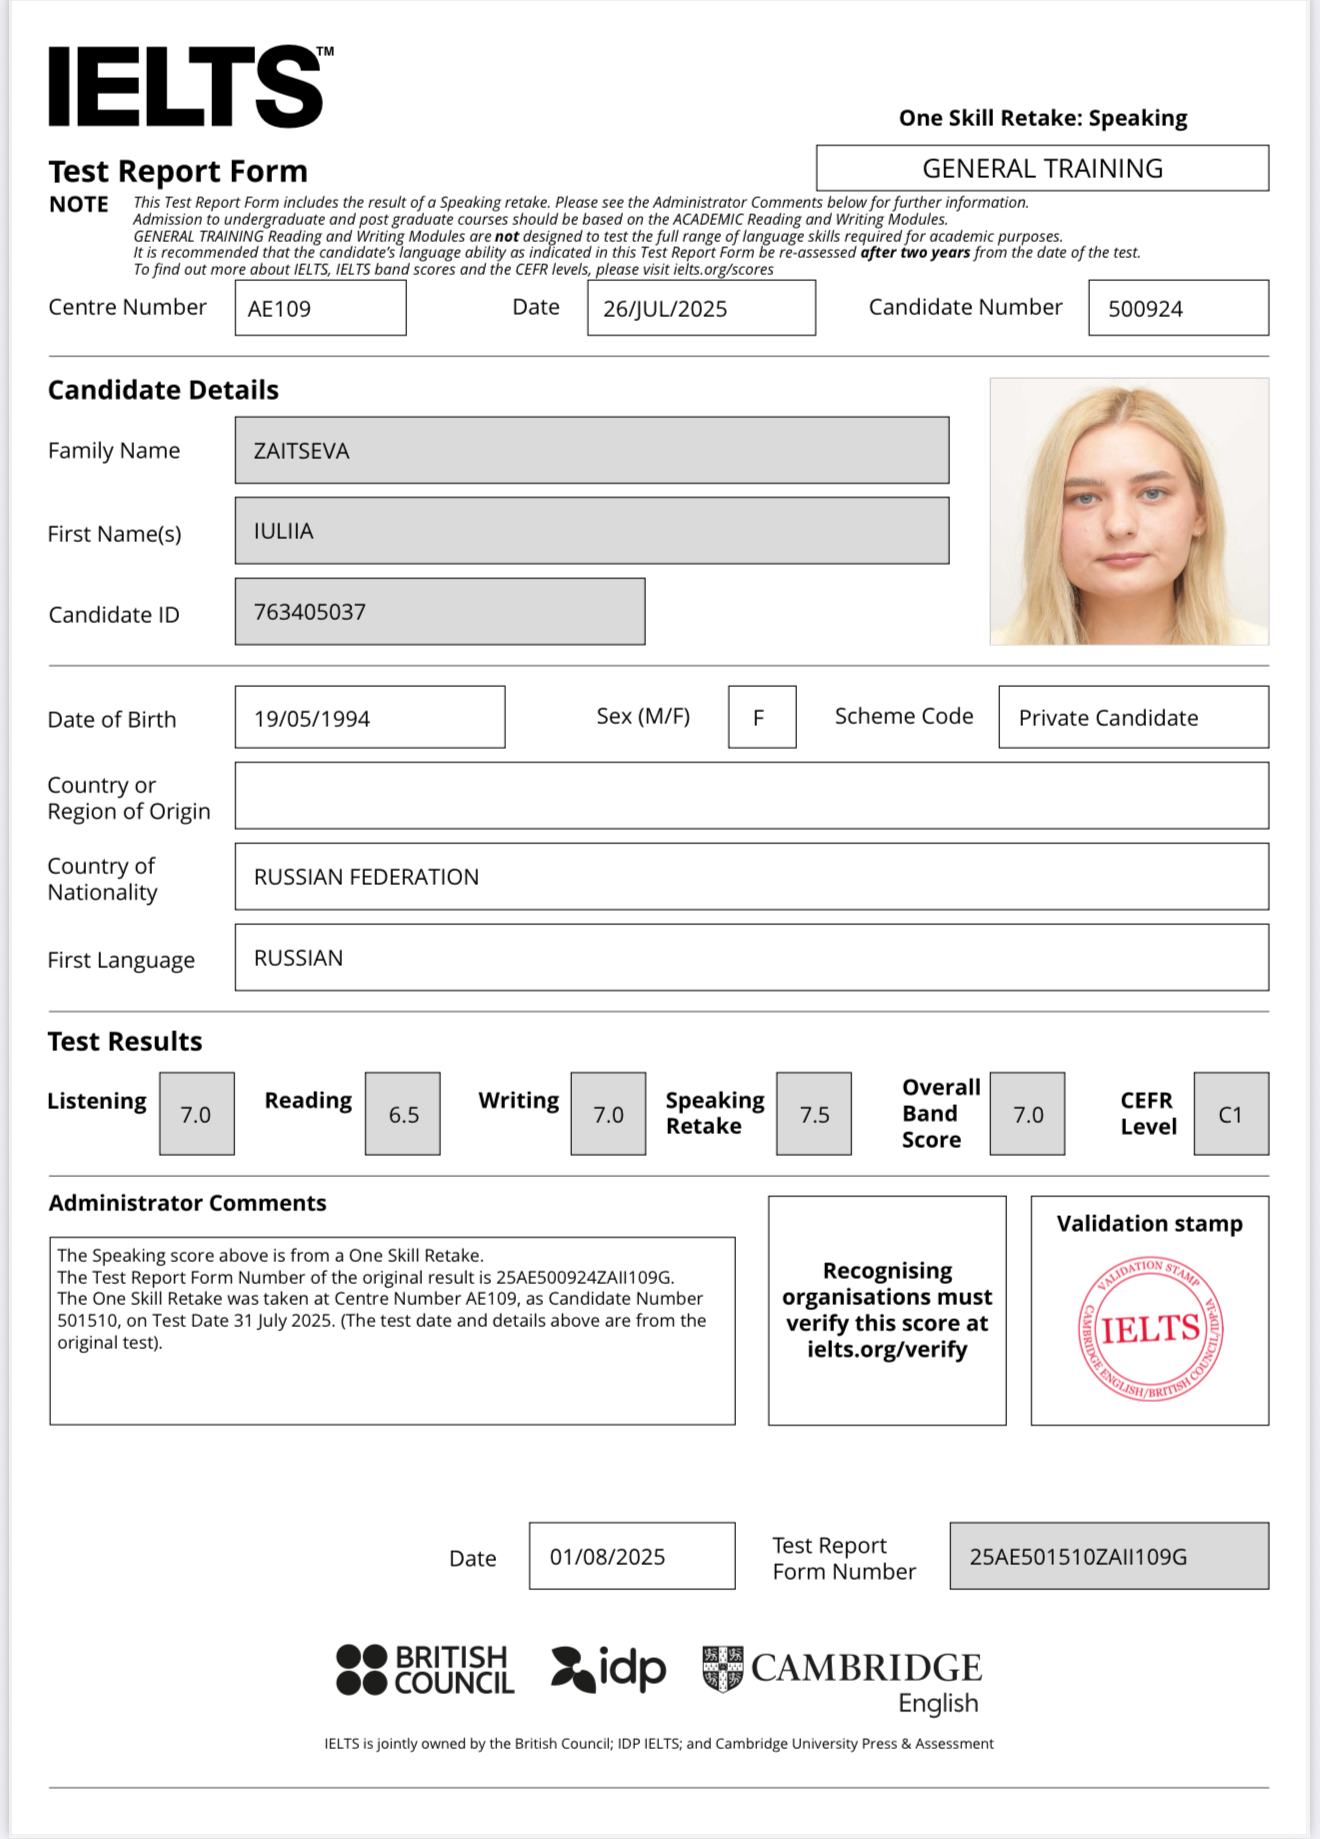Click the empty Country or Region of Origin field
The image size is (1320, 1839).
click(x=751, y=796)
